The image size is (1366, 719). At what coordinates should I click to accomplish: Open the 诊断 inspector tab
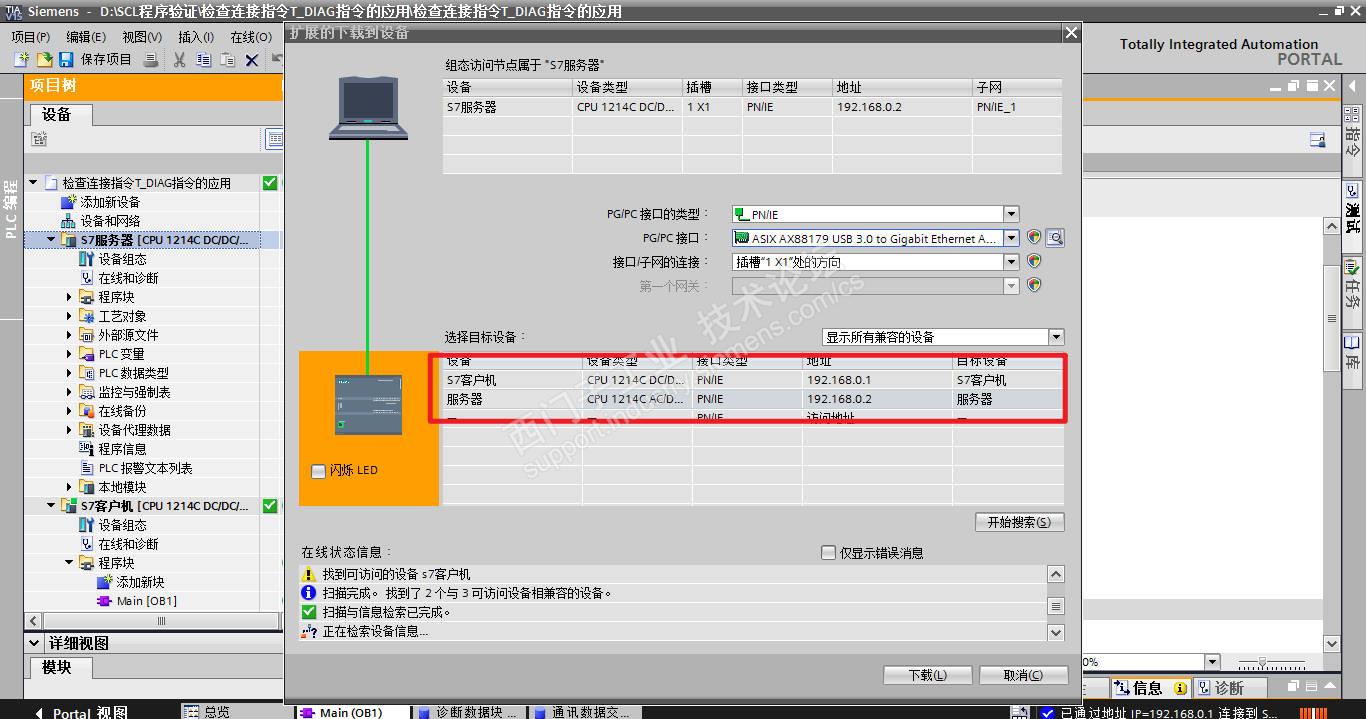[1228, 688]
